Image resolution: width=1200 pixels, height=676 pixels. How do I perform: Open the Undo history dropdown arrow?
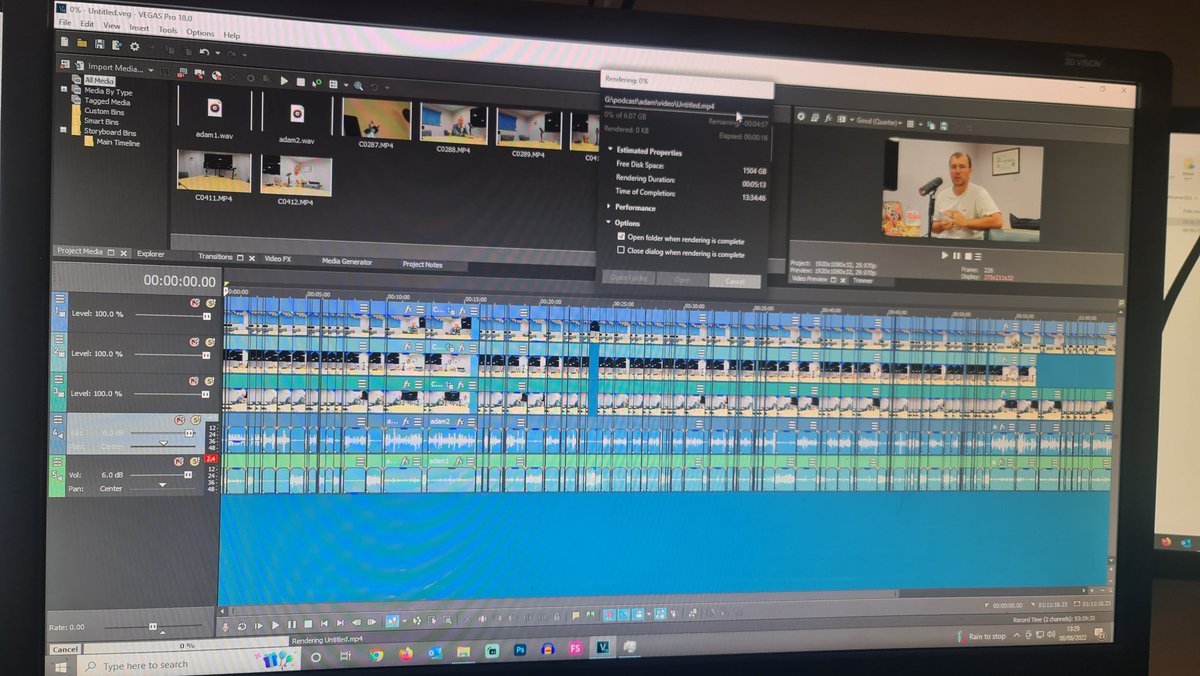(x=217, y=51)
